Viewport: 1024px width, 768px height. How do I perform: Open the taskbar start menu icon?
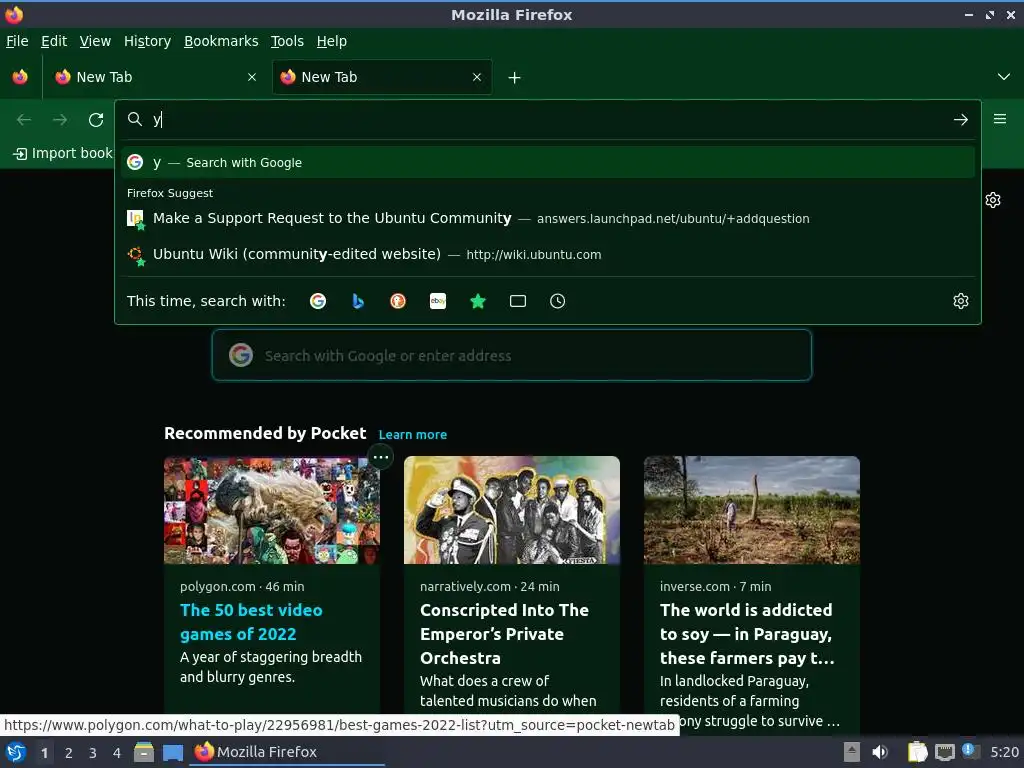point(16,752)
